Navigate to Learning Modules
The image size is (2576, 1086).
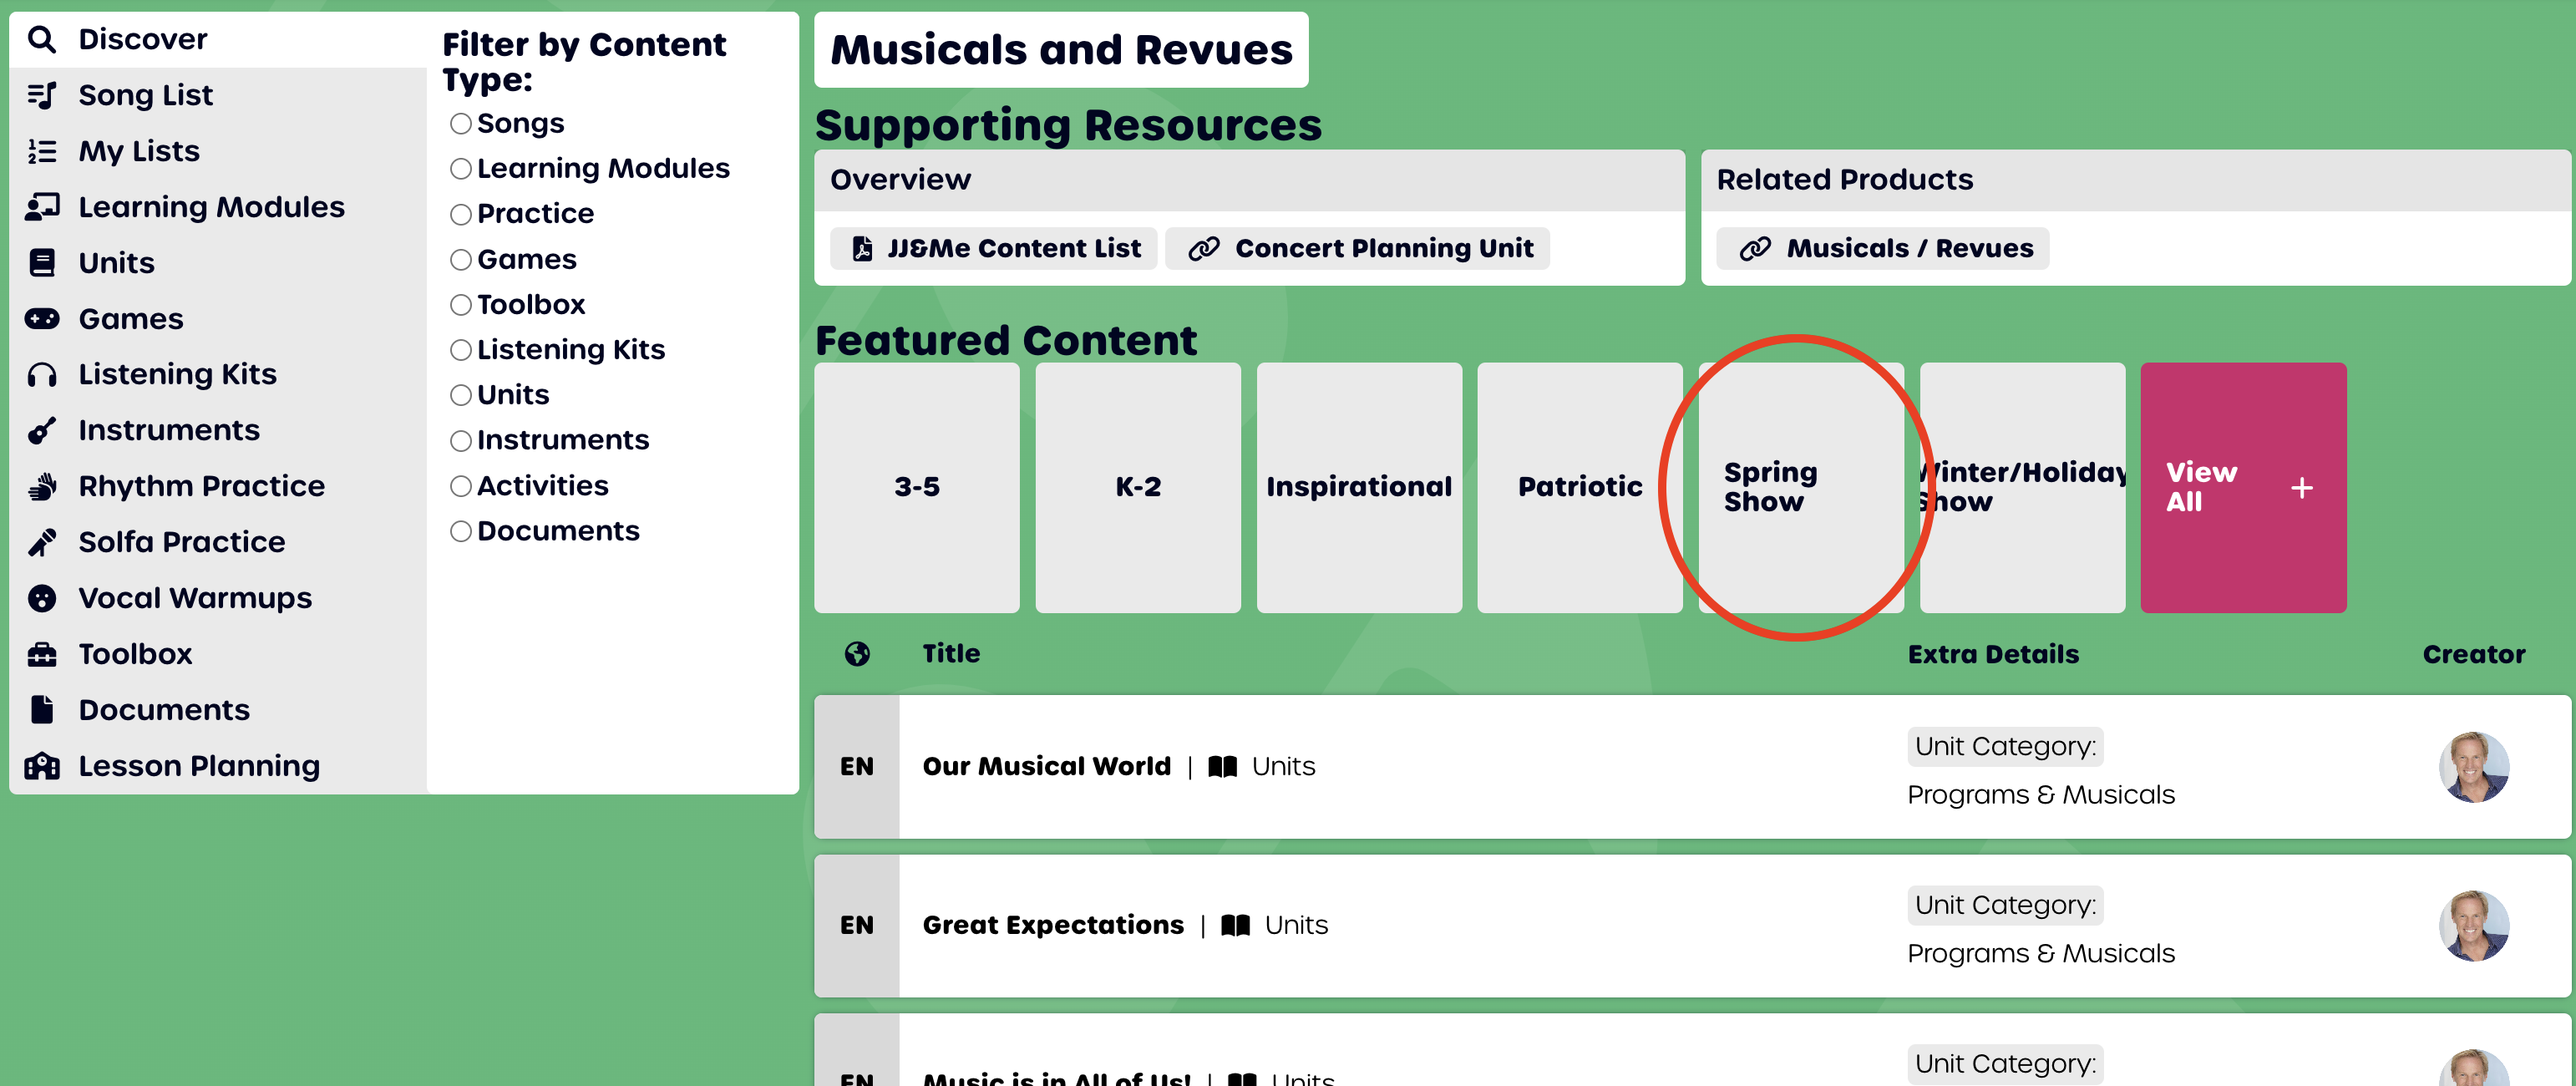pos(210,206)
